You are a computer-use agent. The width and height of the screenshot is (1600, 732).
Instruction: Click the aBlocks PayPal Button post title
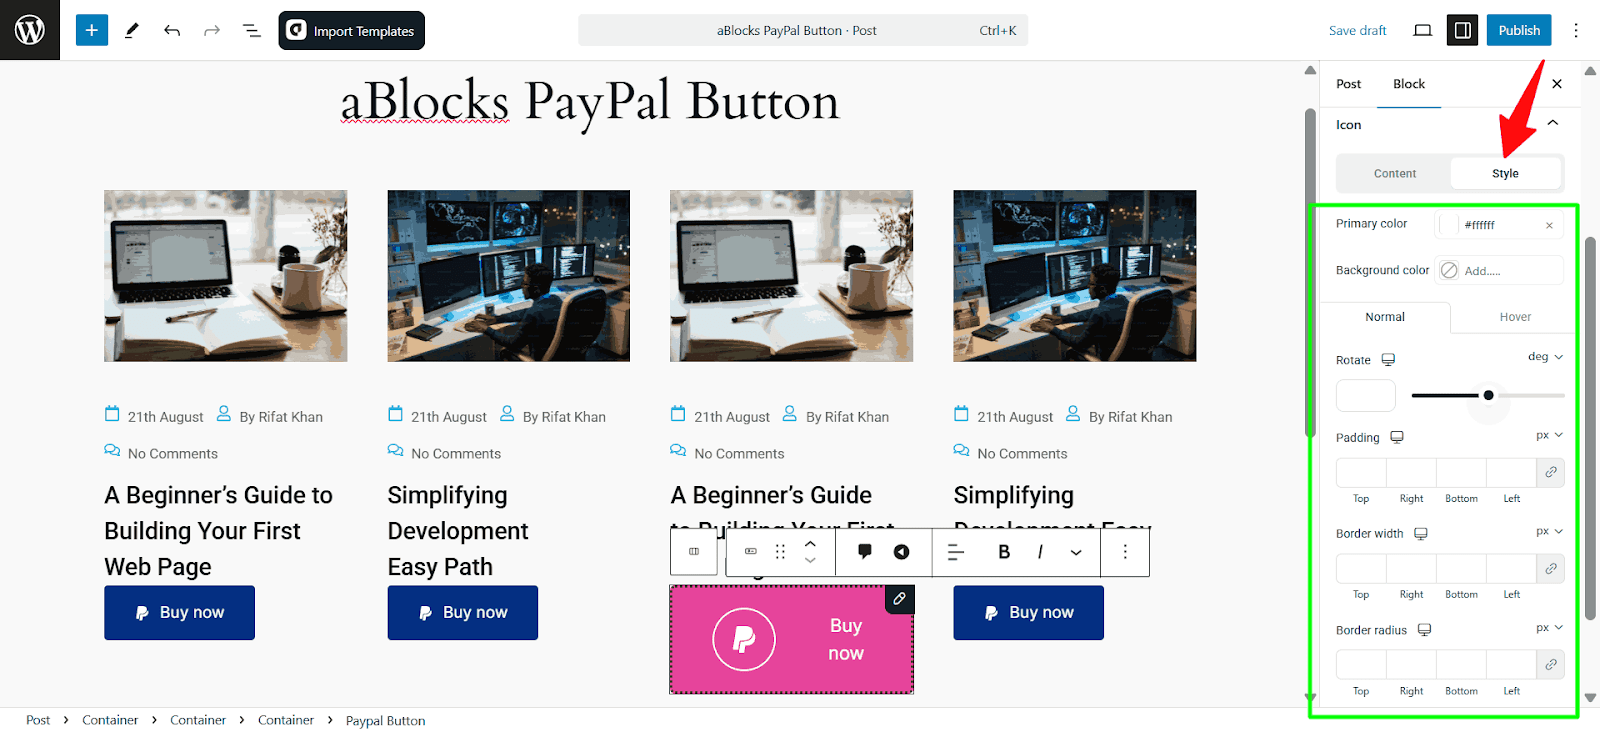590,102
